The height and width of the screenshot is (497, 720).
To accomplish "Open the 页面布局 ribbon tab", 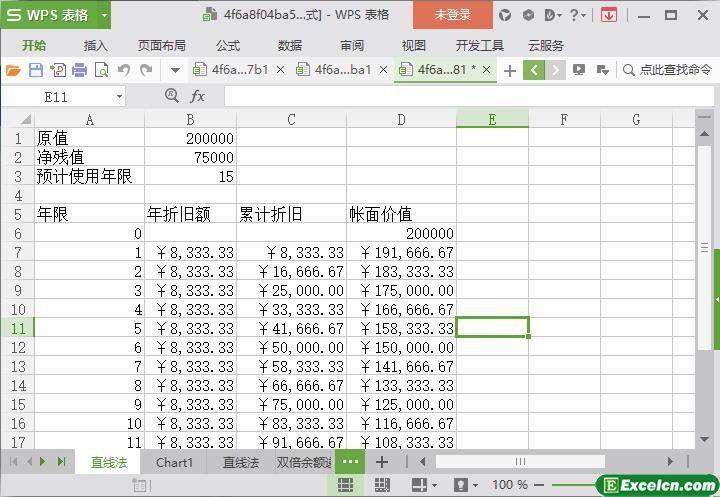I will point(162,45).
